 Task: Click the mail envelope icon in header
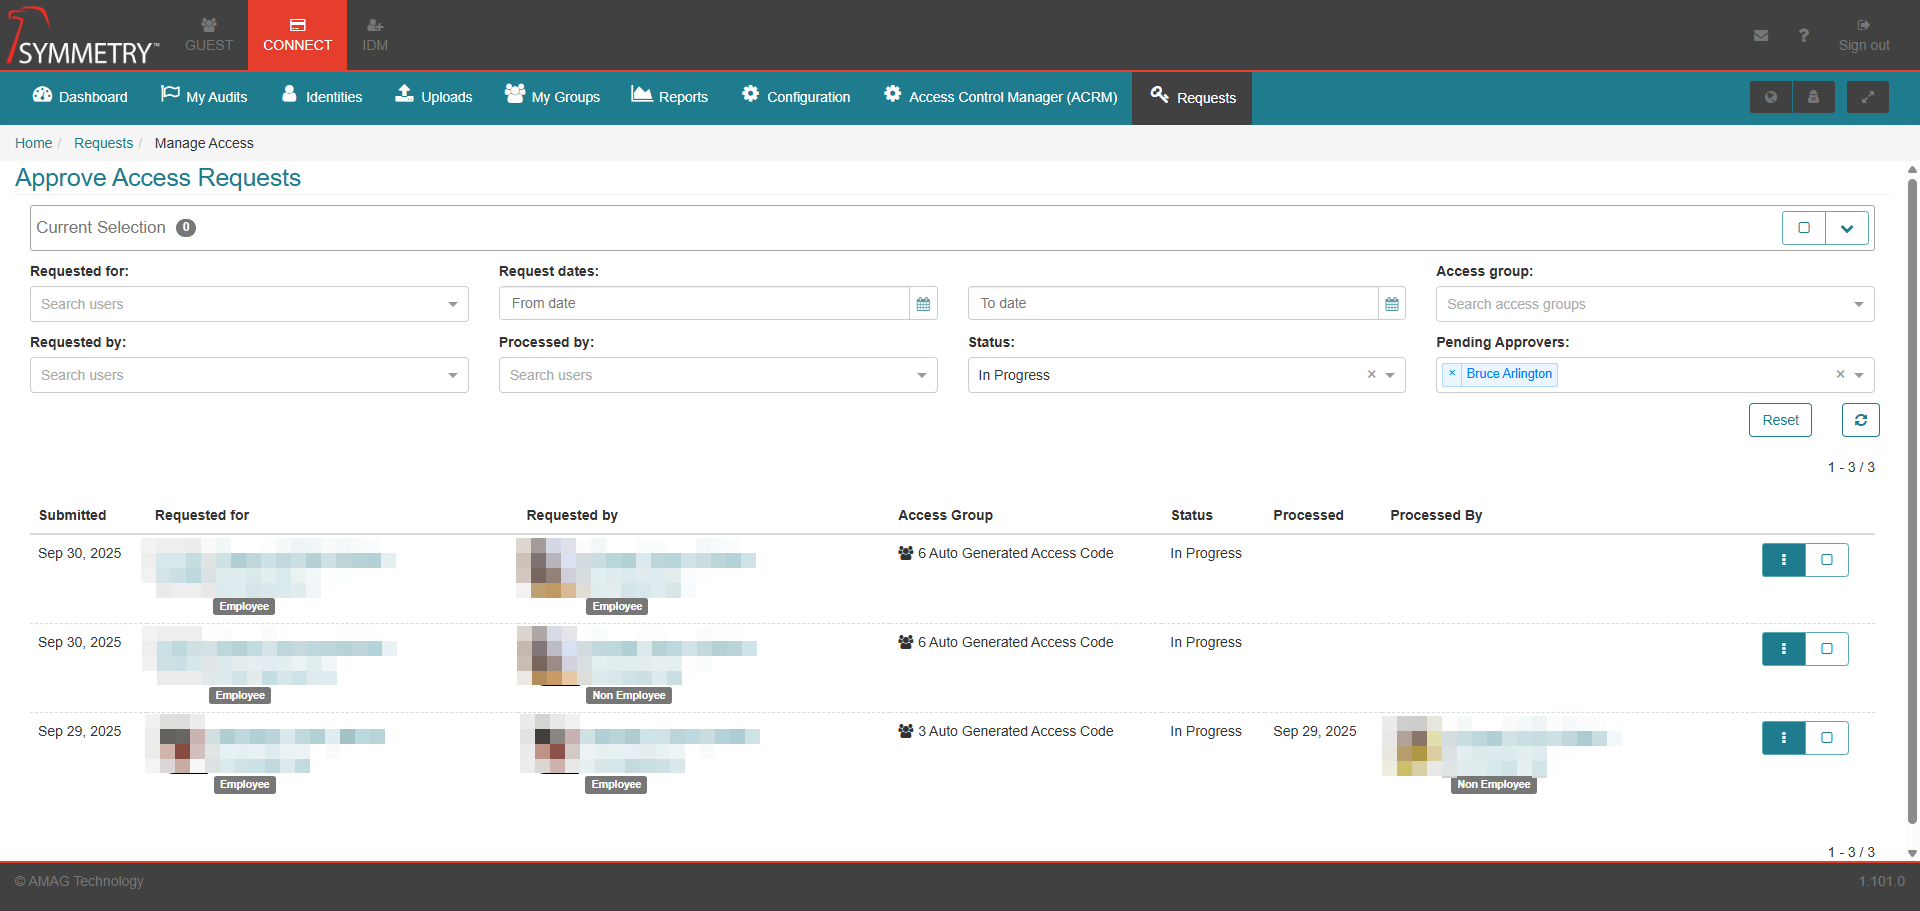1760,36
